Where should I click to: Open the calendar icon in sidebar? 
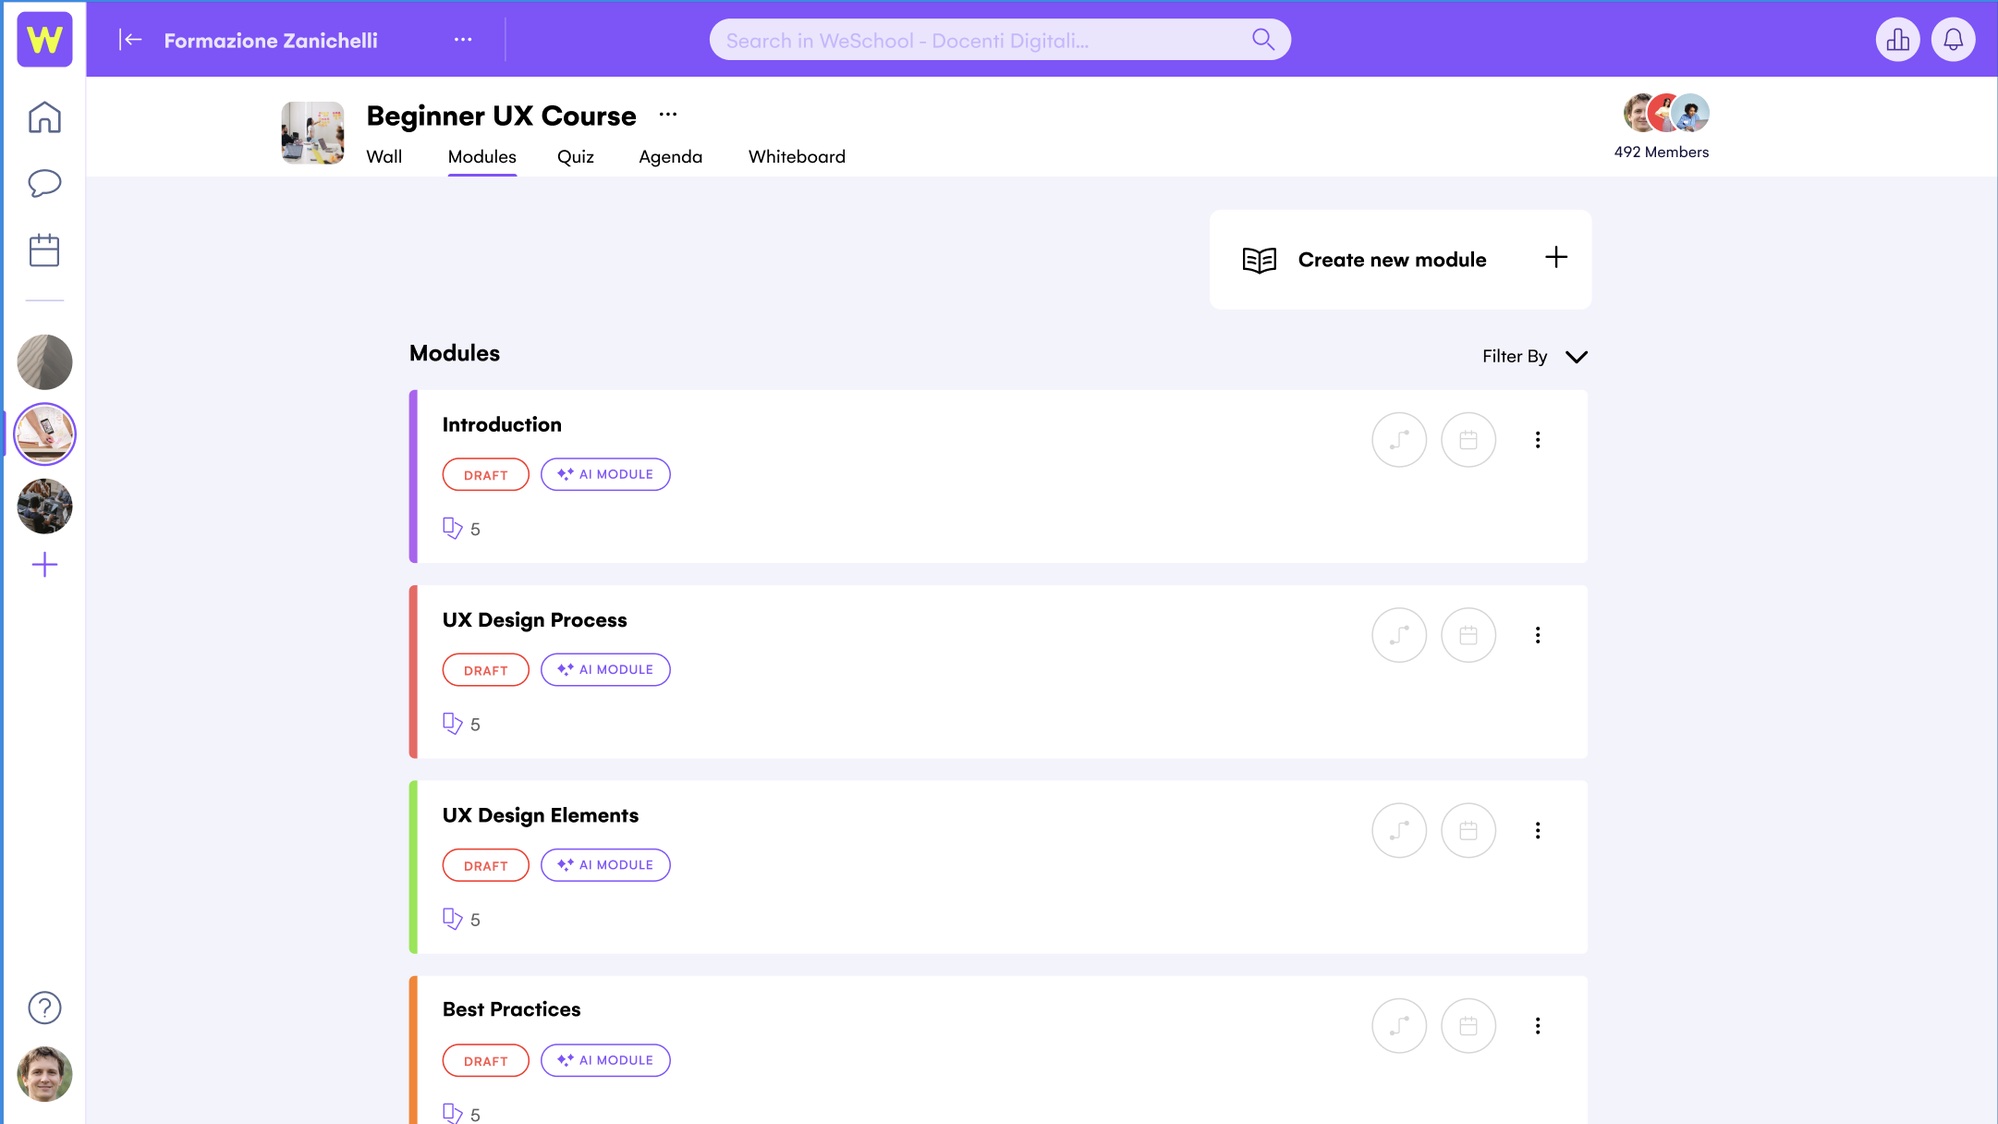(x=44, y=250)
